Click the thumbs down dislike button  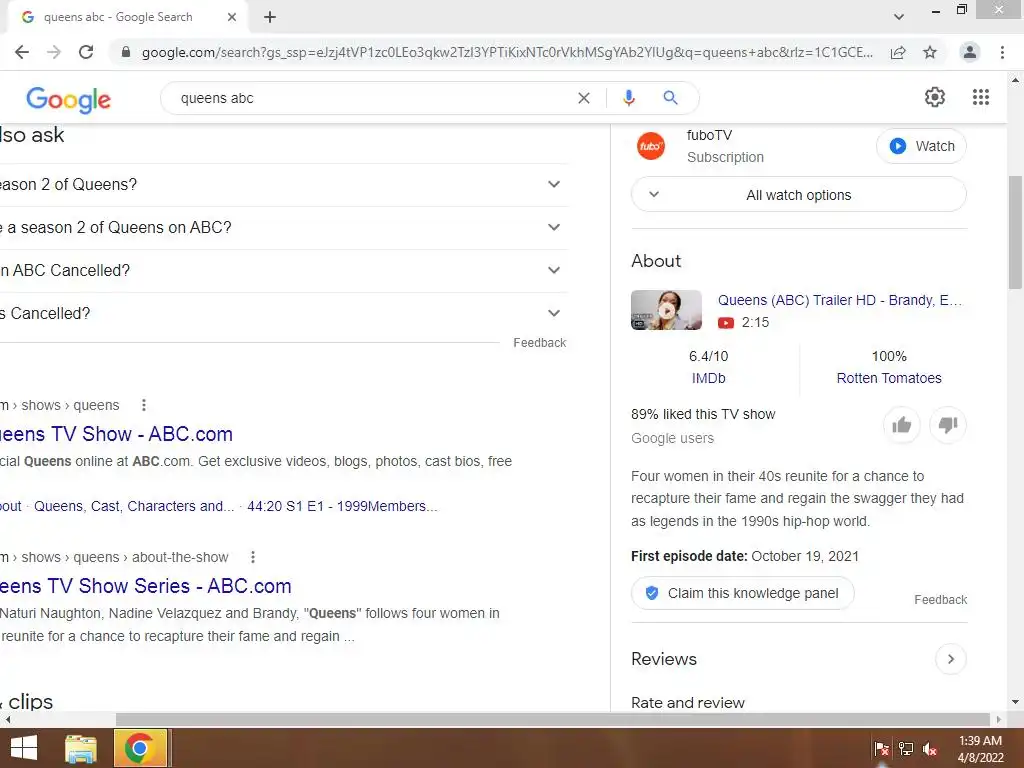(x=948, y=425)
